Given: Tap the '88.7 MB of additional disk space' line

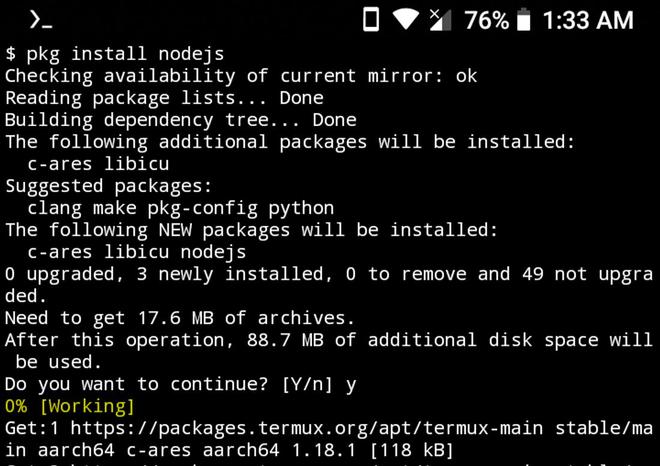Looking at the screenshot, I should pyautogui.click(x=329, y=340).
